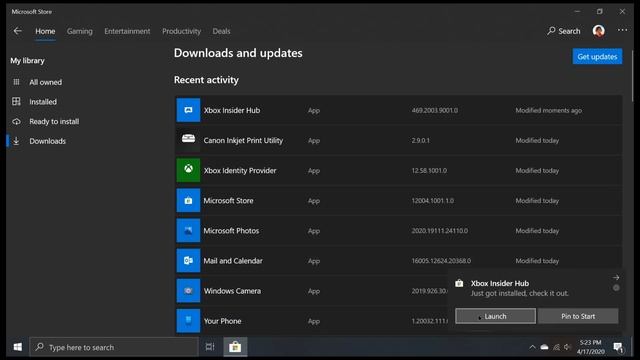640x360 pixels.
Task: Click 'Modified moments ago' status text
Action: (x=549, y=110)
